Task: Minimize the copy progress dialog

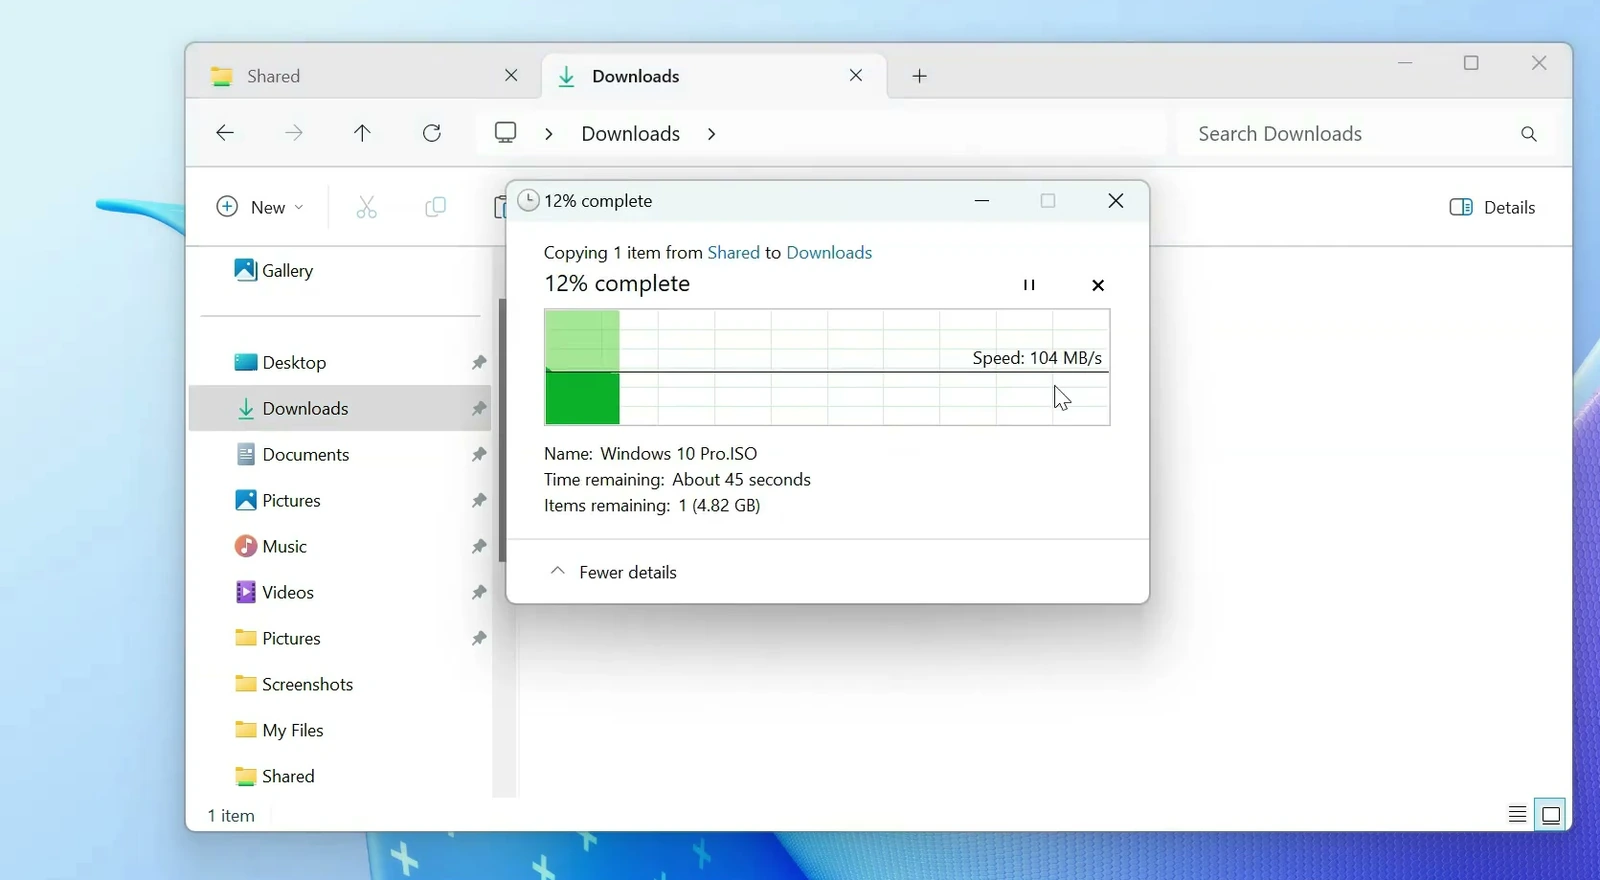Action: coord(982,201)
